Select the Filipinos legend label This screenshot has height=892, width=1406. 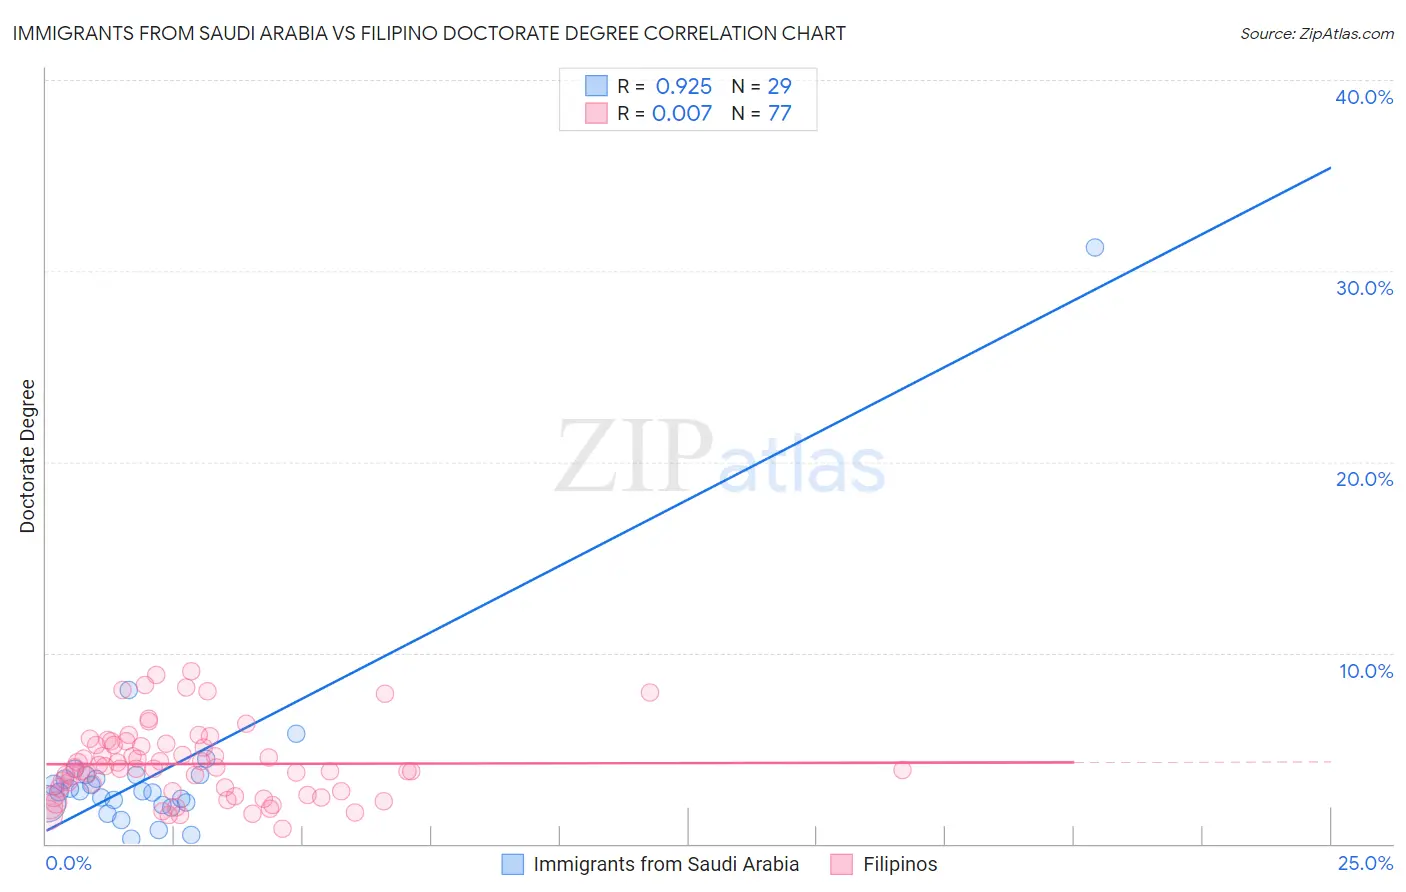900,864
